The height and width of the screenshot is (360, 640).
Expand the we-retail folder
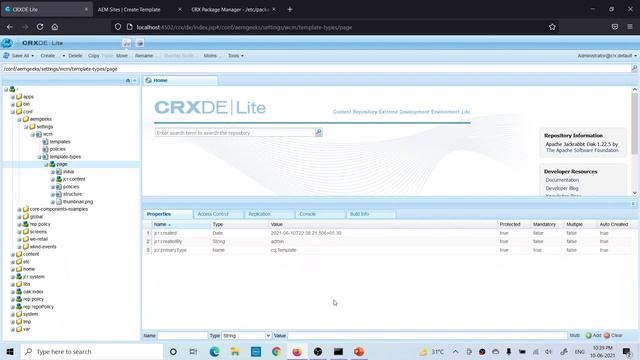pyautogui.click(x=19, y=239)
